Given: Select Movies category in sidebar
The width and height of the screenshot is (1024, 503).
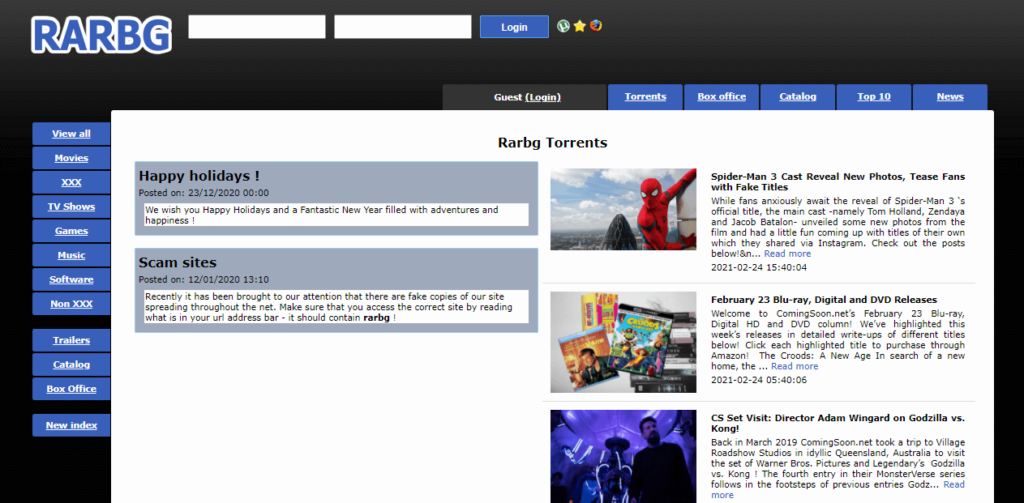Looking at the screenshot, I should tap(71, 158).
